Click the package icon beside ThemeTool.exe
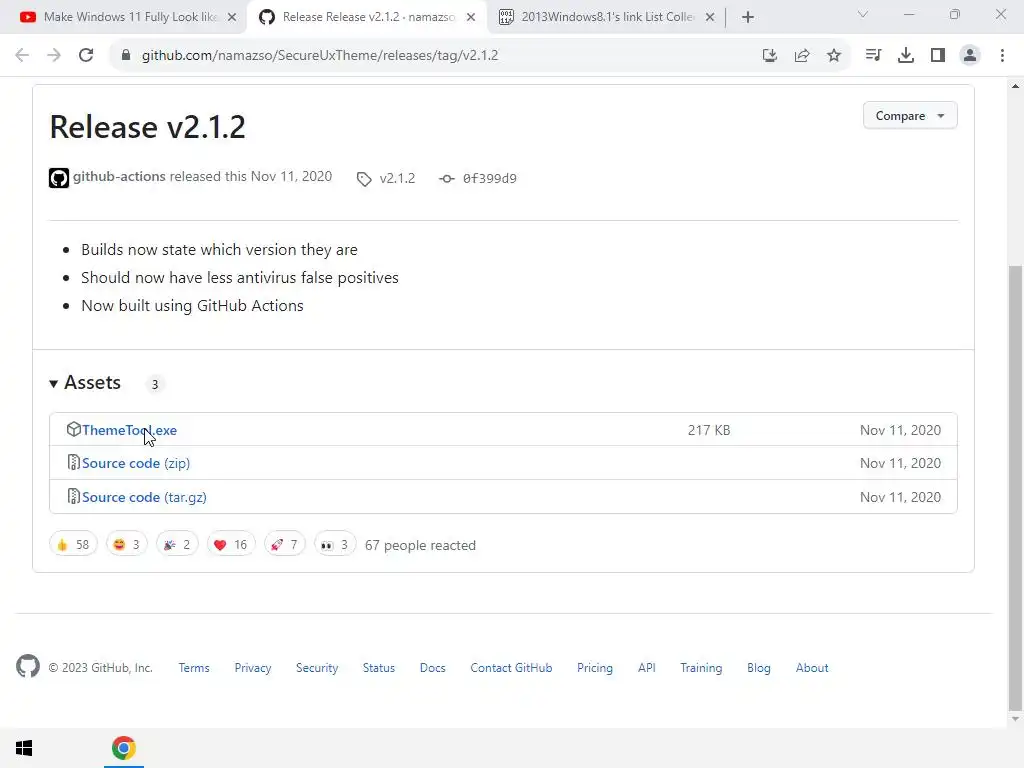Image resolution: width=1024 pixels, height=768 pixels. [x=73, y=429]
